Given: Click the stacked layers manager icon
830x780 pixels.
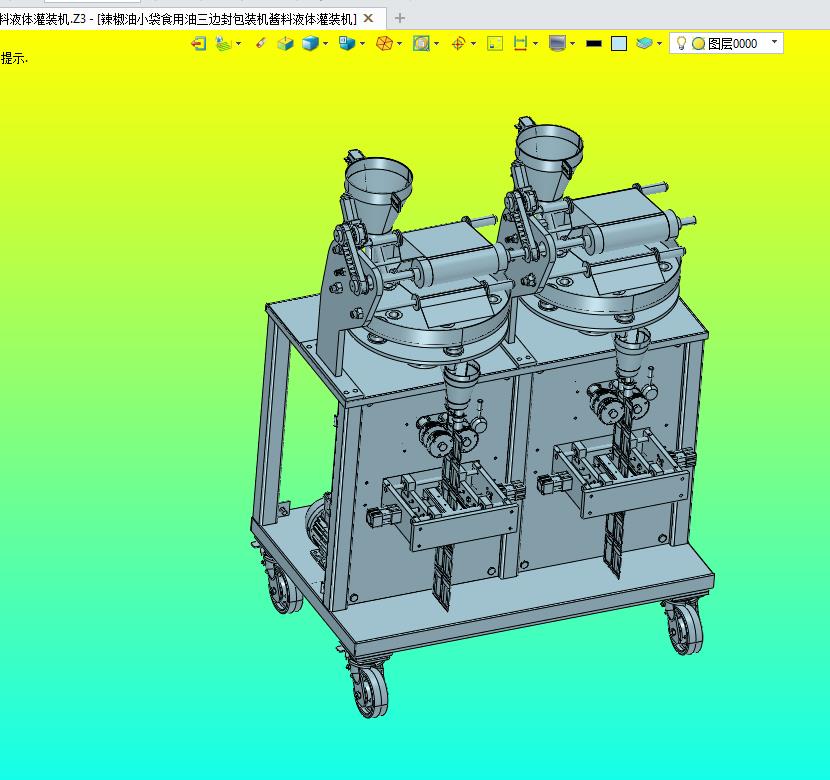Looking at the screenshot, I should [644, 43].
